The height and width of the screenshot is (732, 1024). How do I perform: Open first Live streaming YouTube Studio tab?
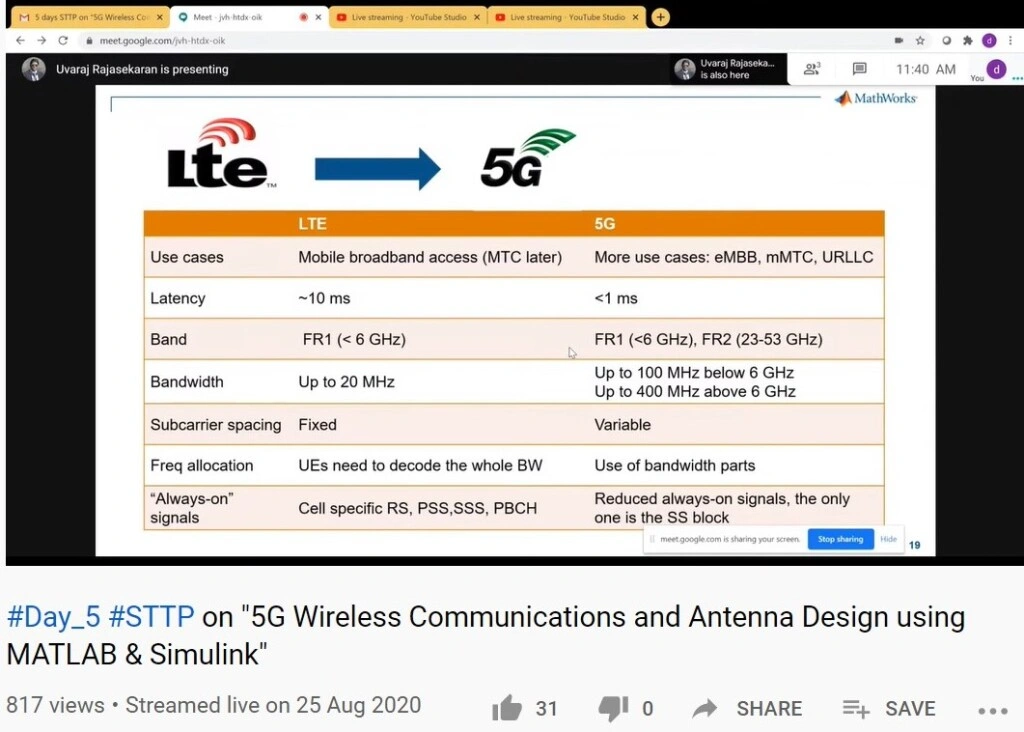tap(408, 17)
